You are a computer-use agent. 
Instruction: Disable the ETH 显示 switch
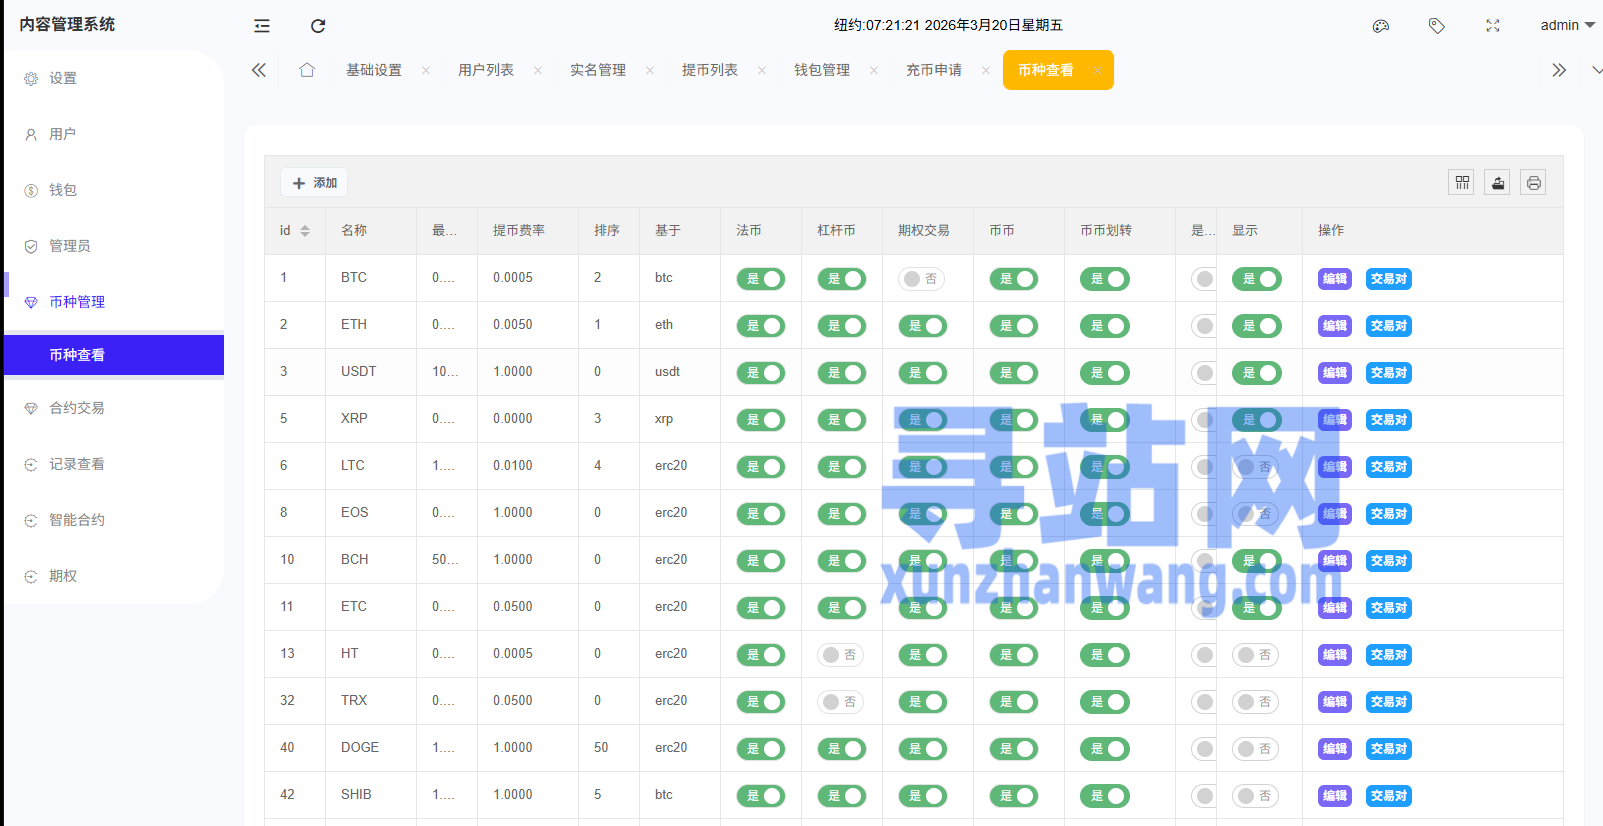click(1256, 326)
